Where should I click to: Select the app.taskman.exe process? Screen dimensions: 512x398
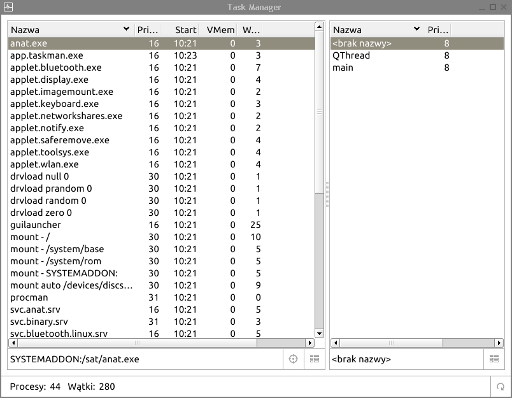[x=161, y=55]
